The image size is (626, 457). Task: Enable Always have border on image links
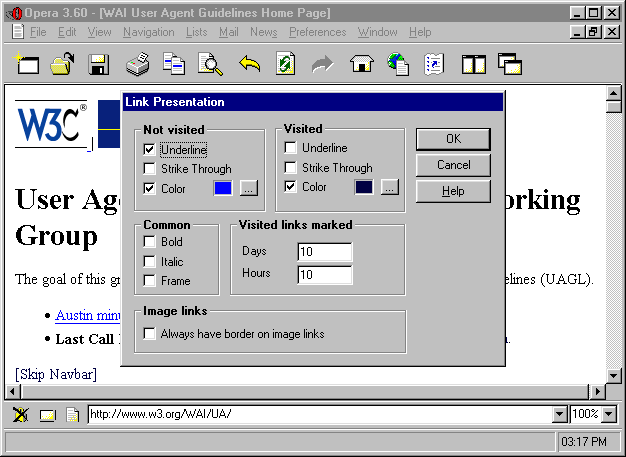coord(150,334)
